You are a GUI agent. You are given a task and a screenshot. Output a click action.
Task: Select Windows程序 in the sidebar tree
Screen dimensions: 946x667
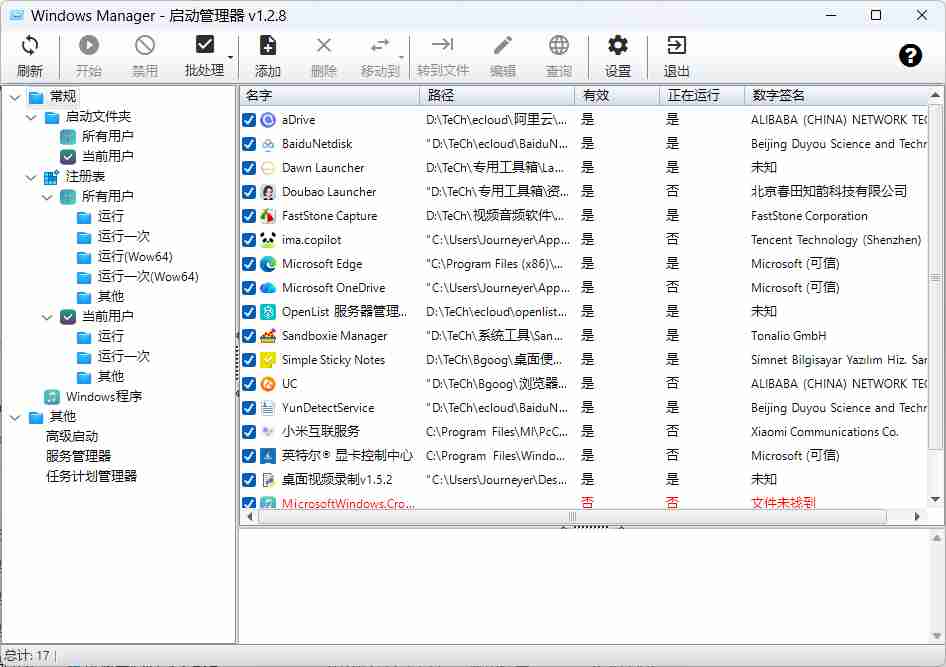pos(104,397)
